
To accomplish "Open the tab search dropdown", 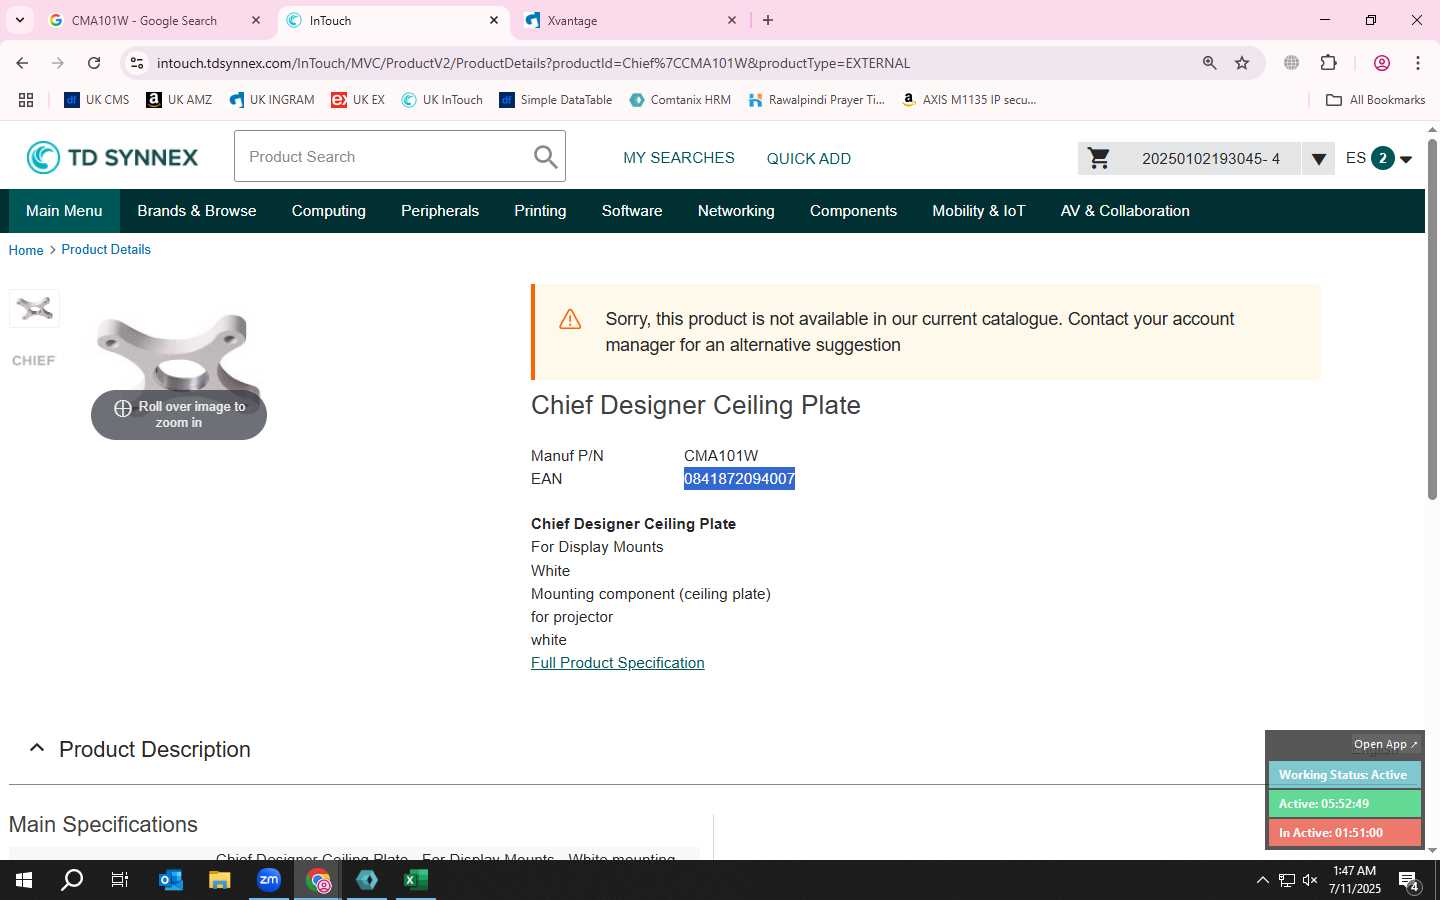I will [19, 20].
